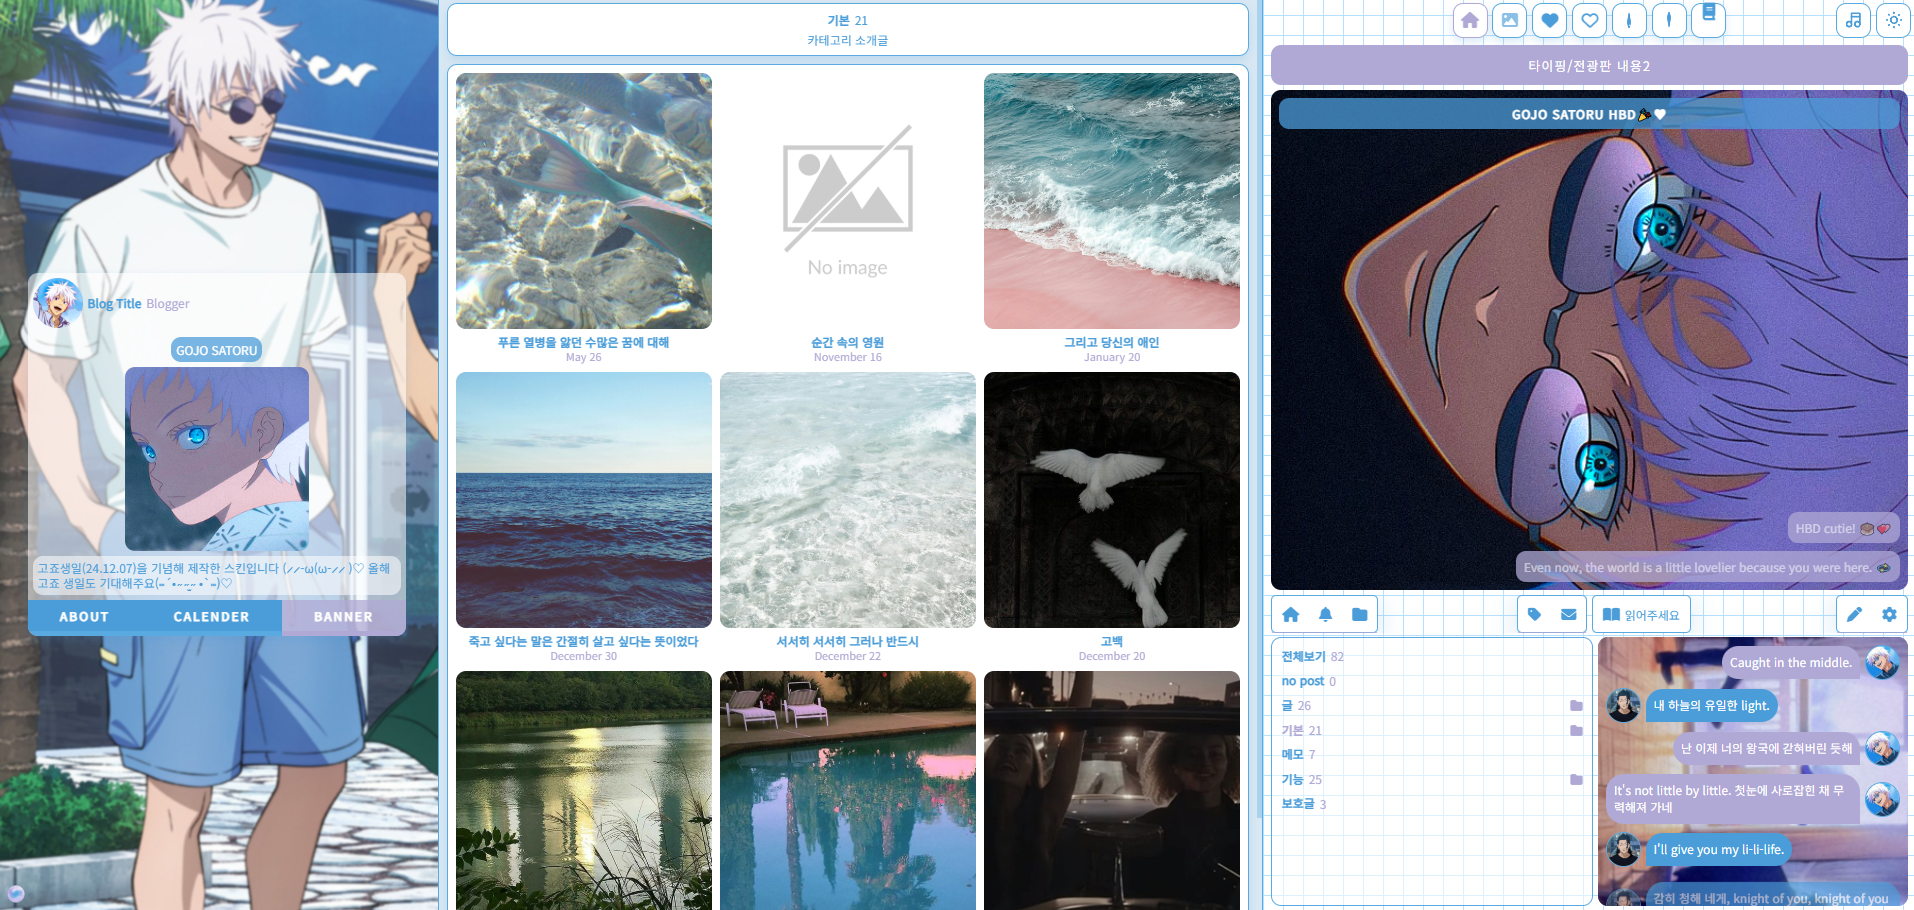This screenshot has height=910, width=1914.
Task: Open the 기본 21 category link
Action: coord(1301,731)
